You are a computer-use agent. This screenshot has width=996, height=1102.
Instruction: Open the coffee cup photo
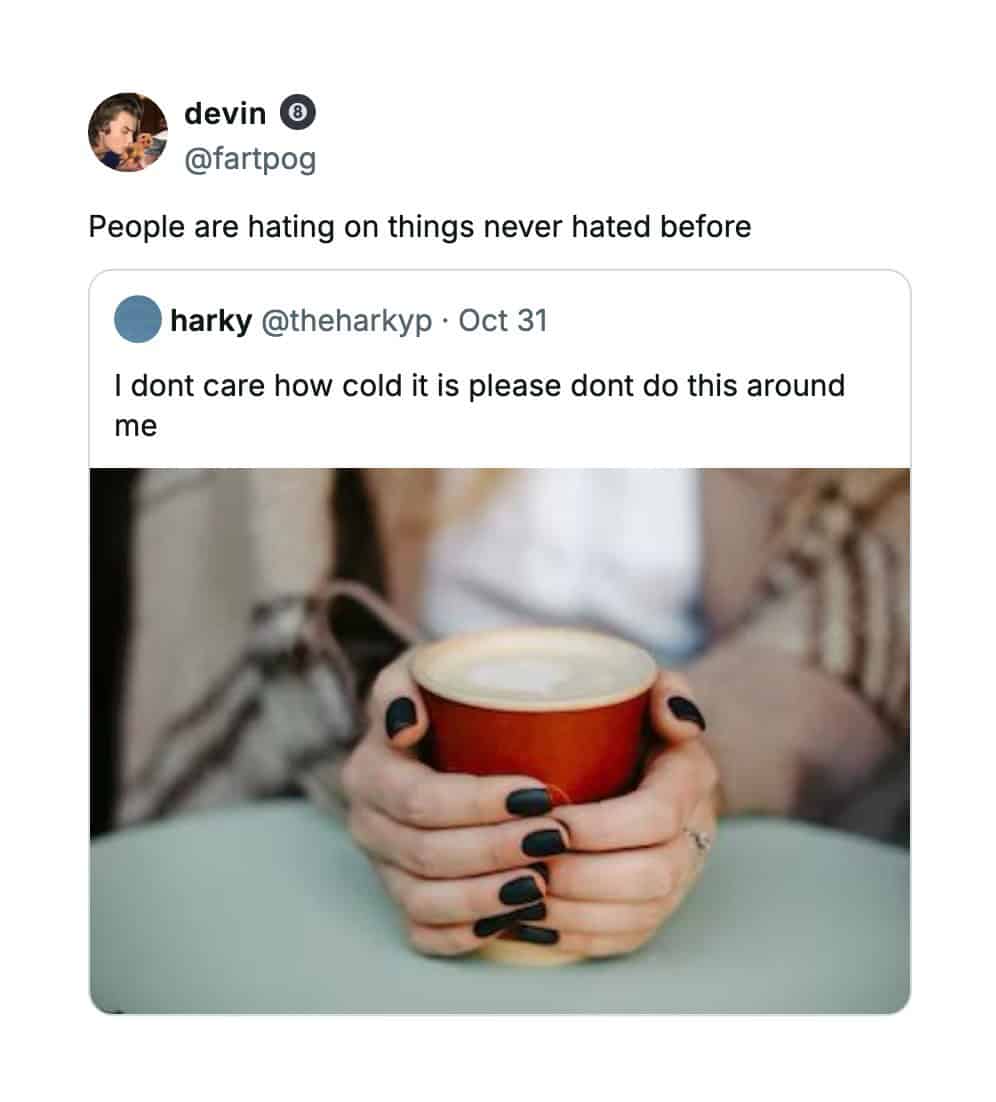click(500, 741)
